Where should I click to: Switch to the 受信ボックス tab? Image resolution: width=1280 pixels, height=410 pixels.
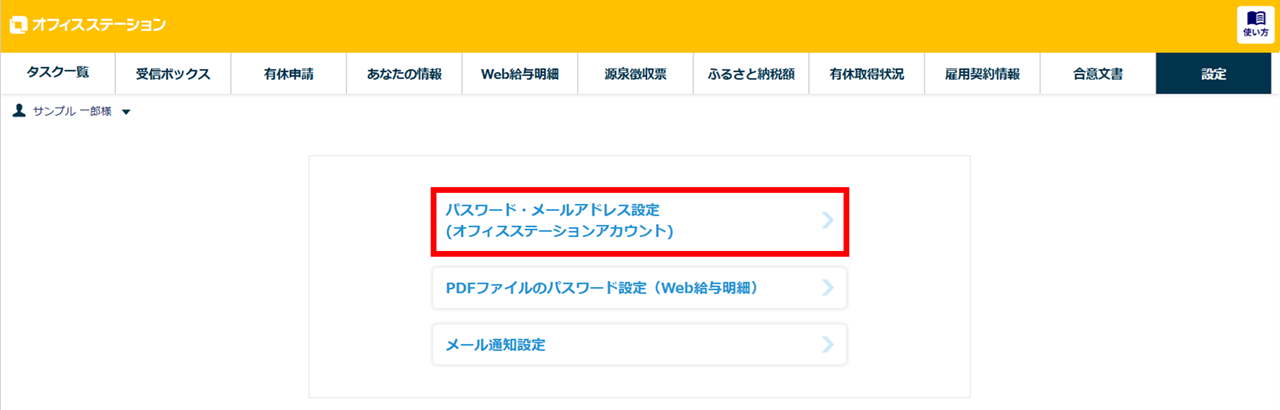click(173, 74)
